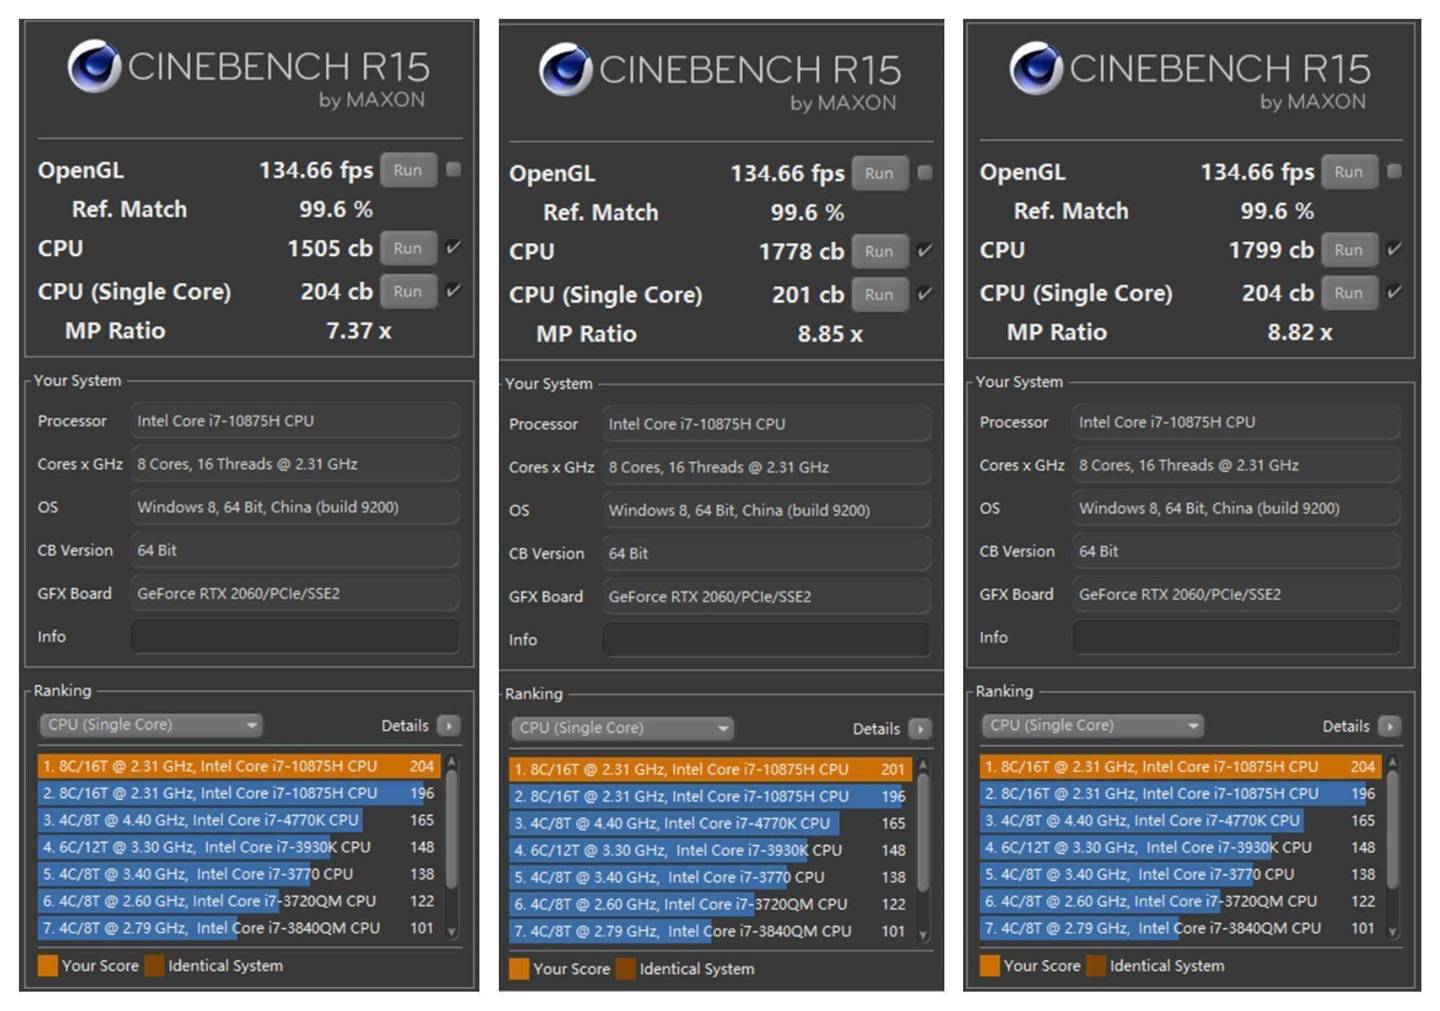Screen dimensions: 1440x1011
Task: Click the Processor field in the left window
Action: coord(295,421)
